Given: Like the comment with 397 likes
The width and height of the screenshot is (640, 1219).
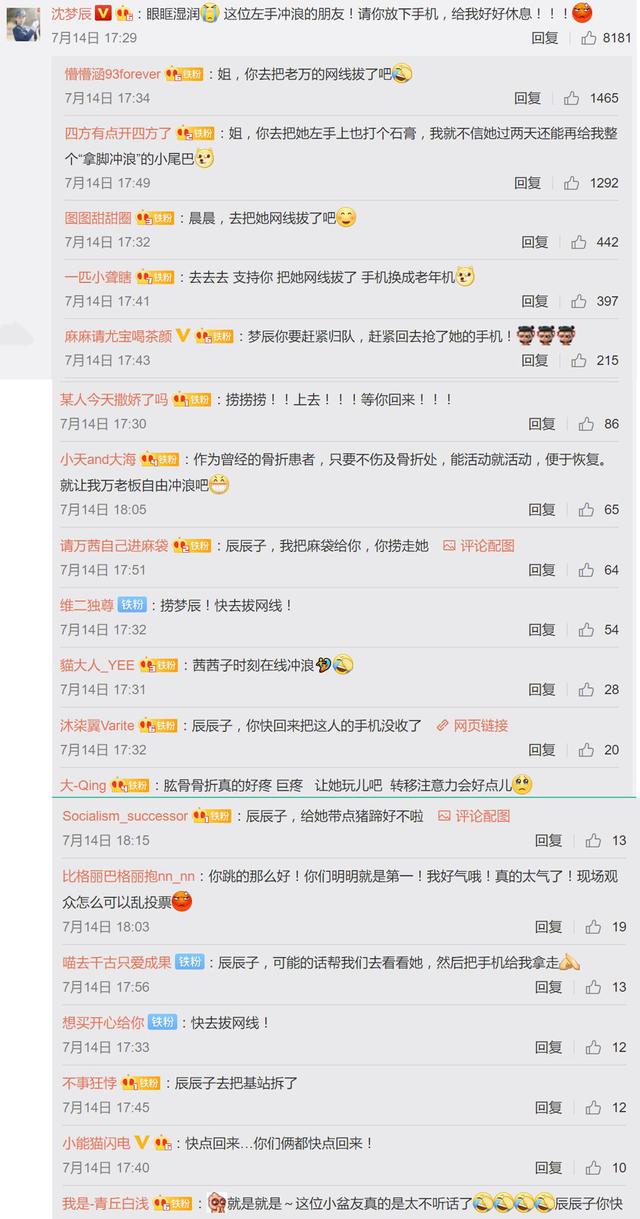Looking at the screenshot, I should point(578,301).
